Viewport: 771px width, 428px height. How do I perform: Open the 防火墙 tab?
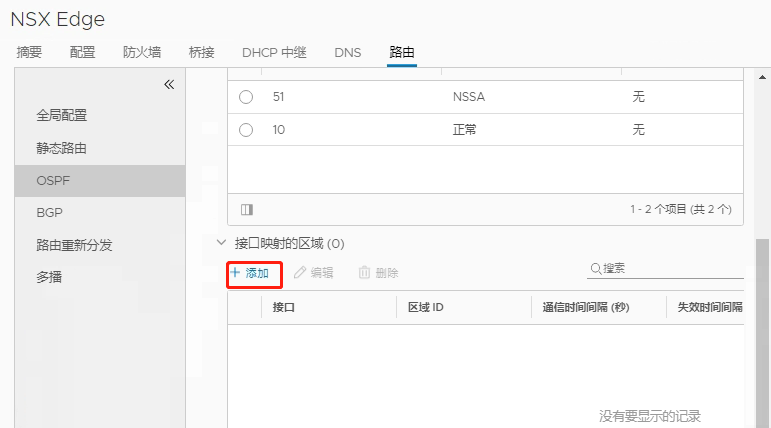tap(142, 52)
